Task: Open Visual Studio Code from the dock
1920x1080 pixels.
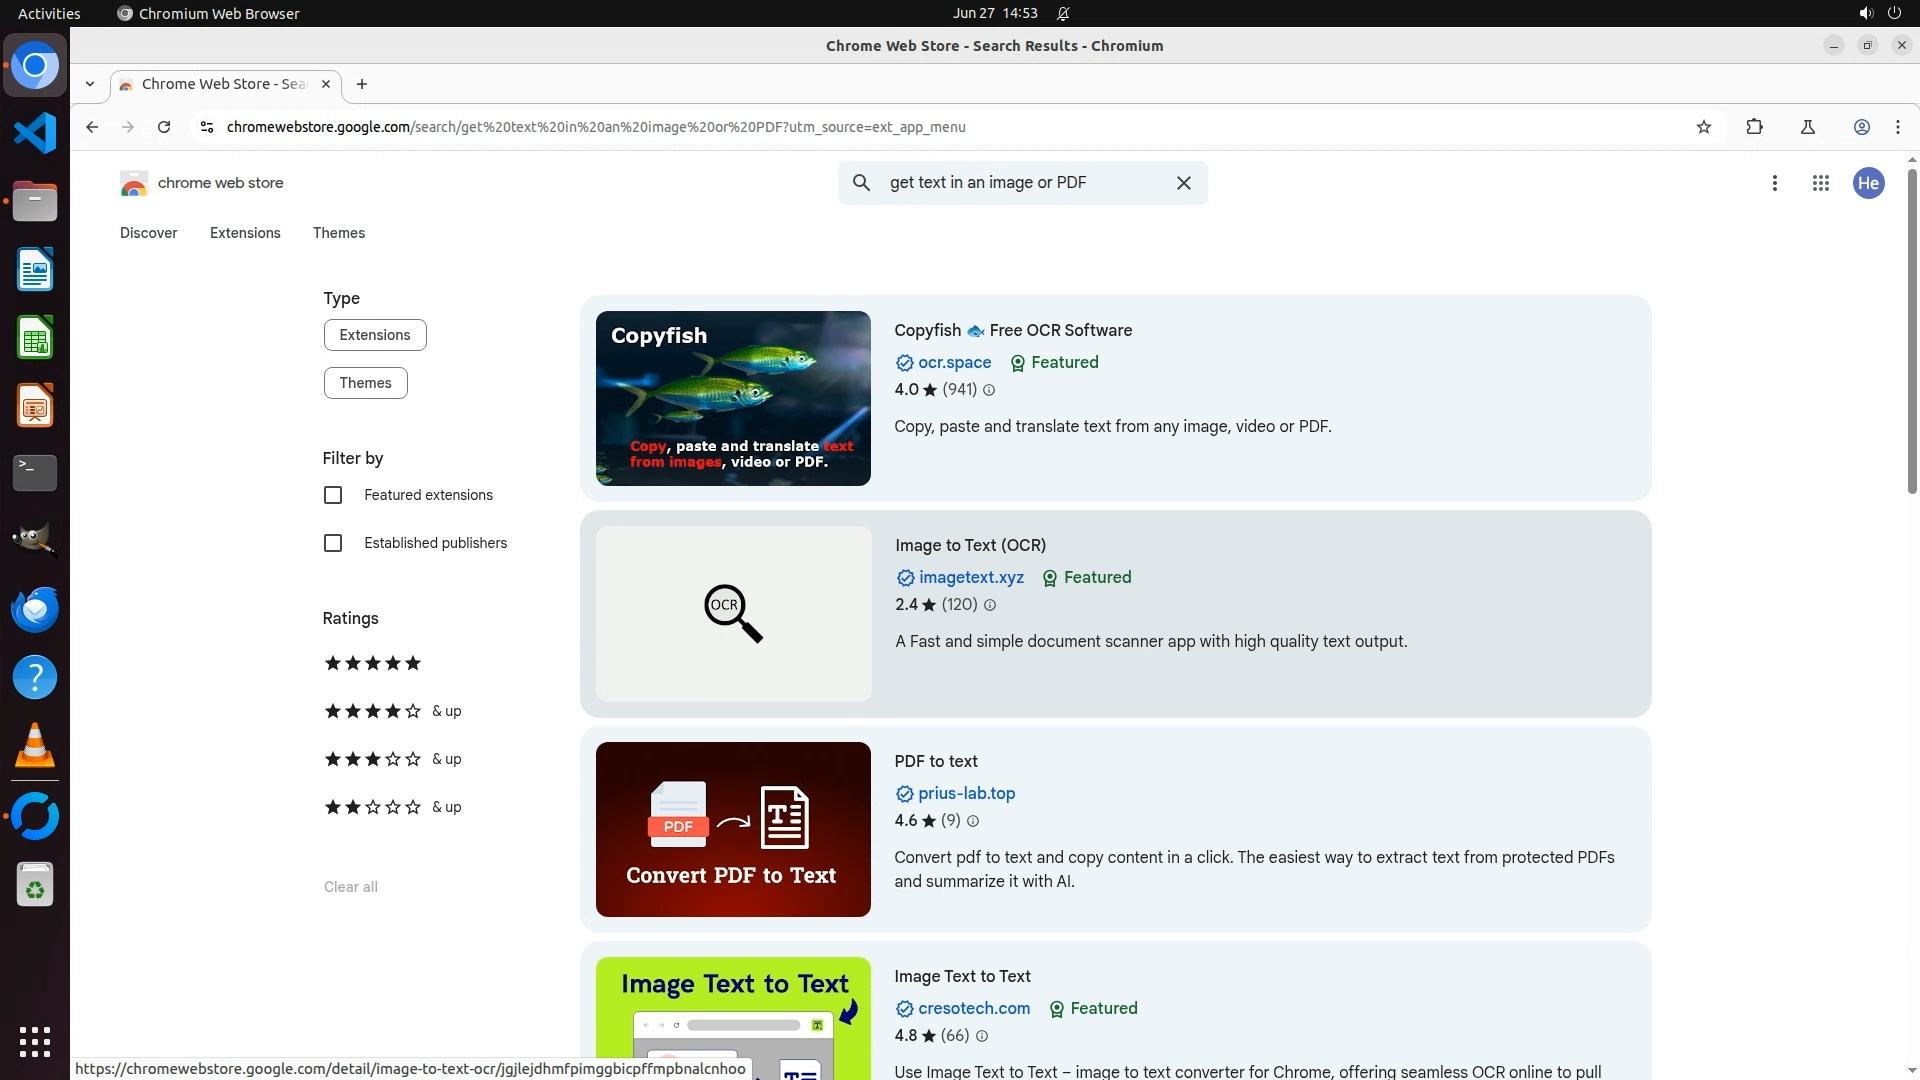Action: tap(35, 133)
